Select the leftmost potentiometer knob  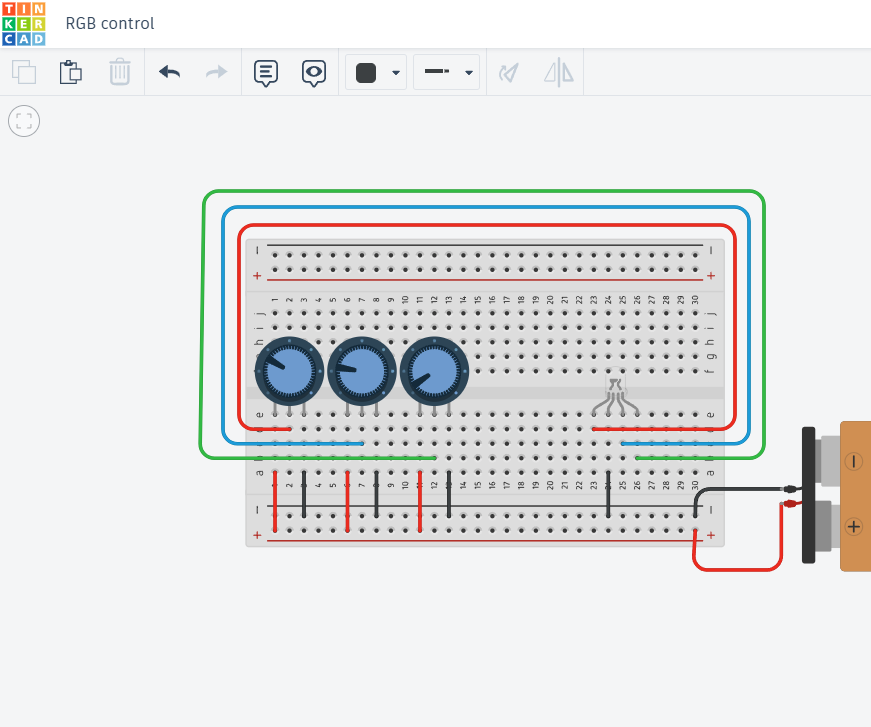pos(289,370)
